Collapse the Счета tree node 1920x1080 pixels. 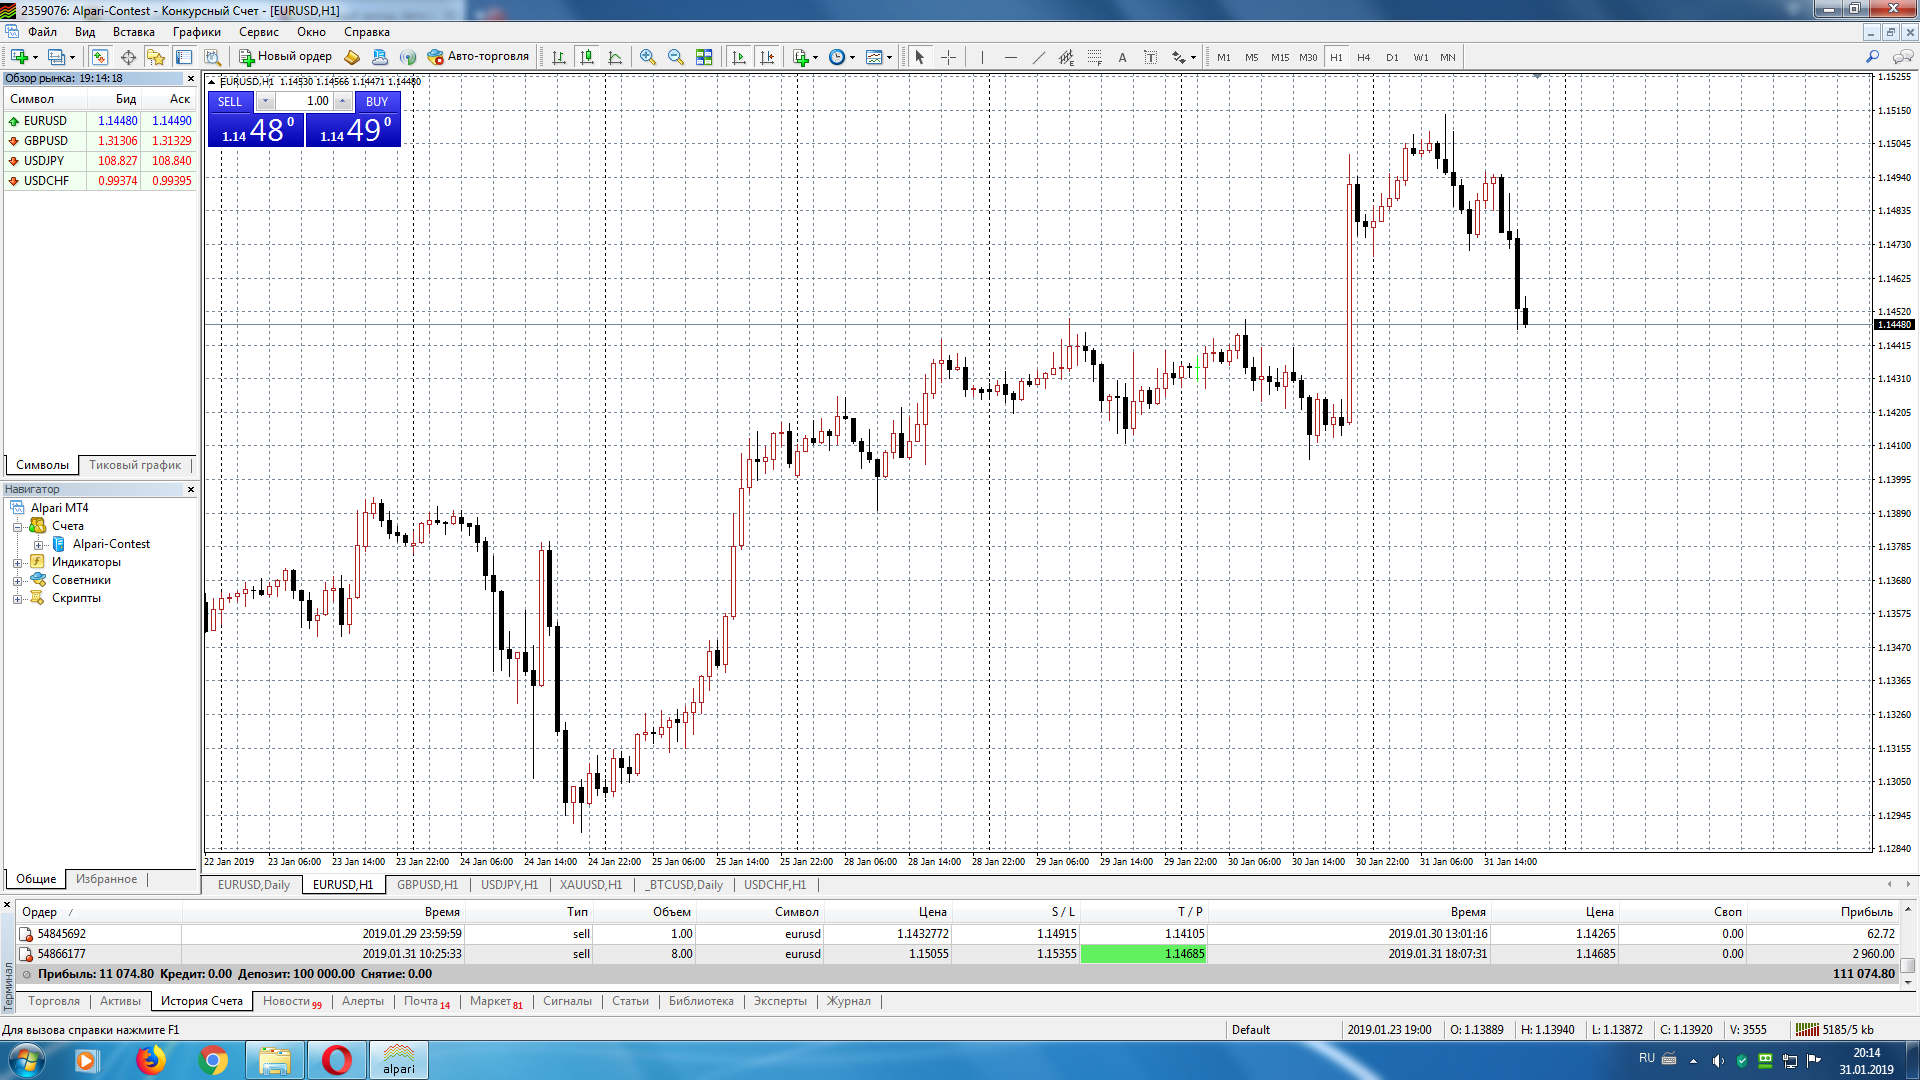17,526
